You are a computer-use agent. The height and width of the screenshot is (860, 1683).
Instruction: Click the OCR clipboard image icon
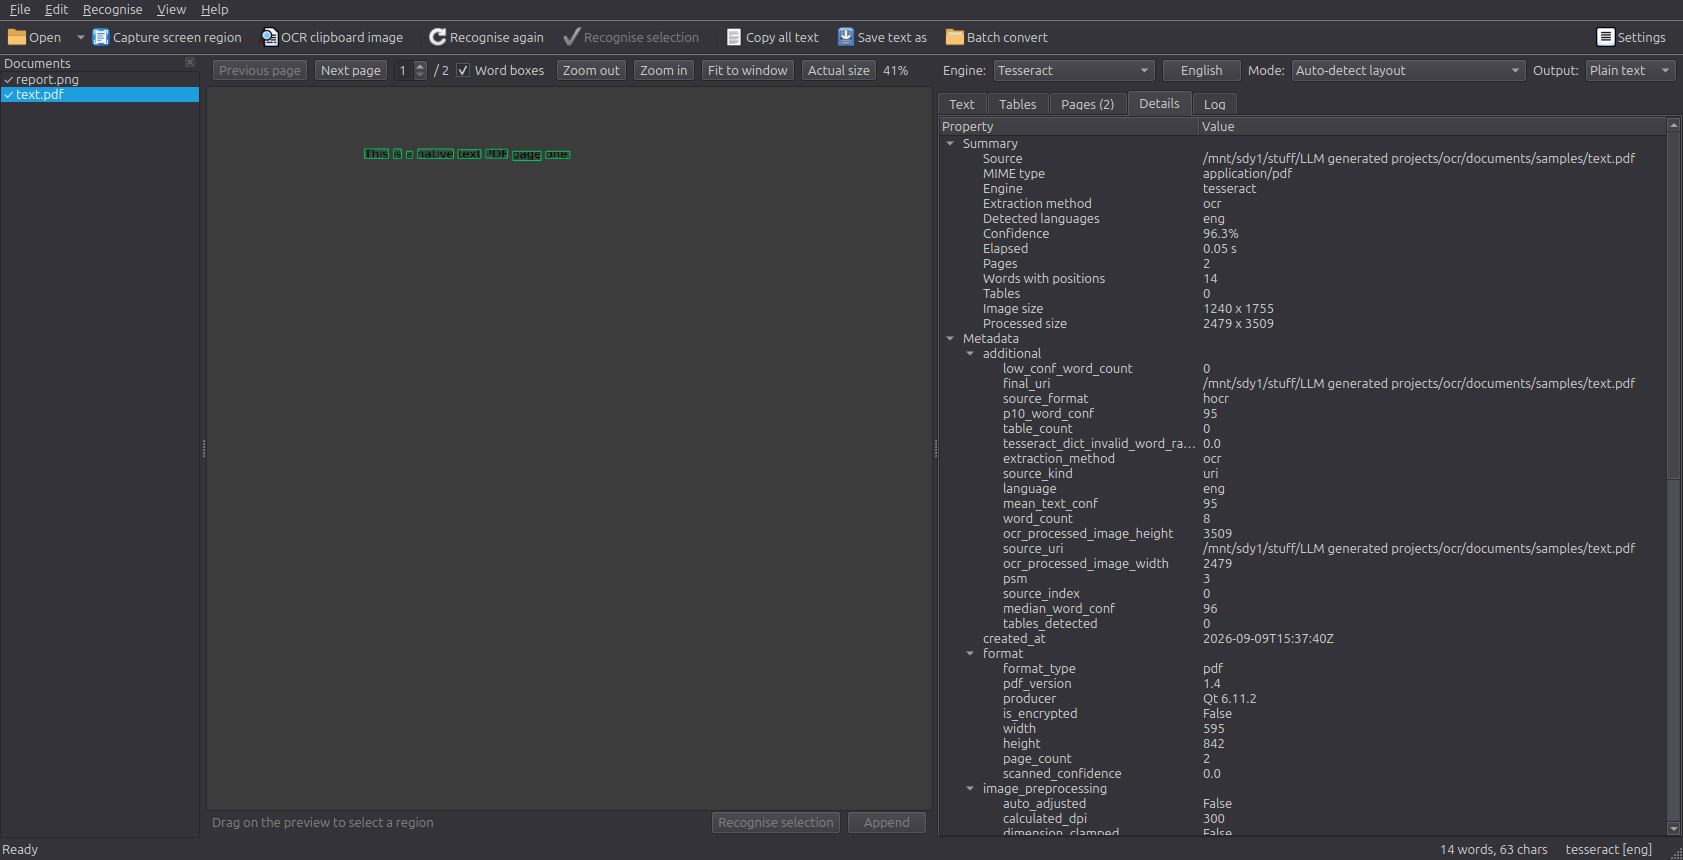269,37
